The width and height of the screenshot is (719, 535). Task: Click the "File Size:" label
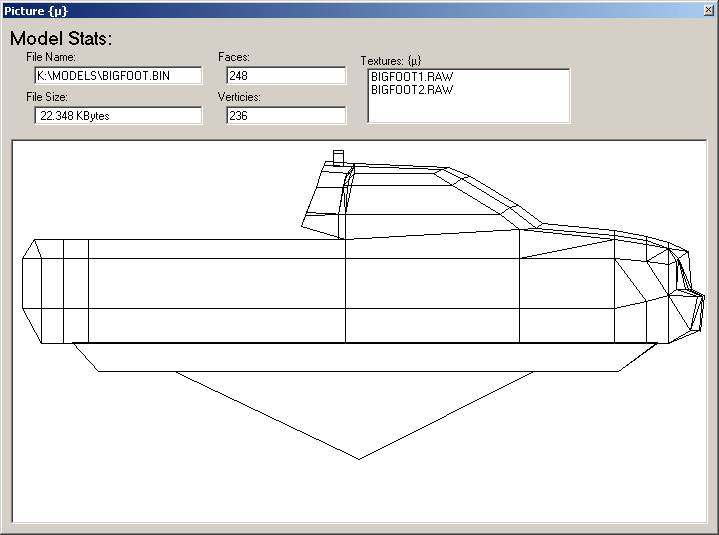click(54, 97)
